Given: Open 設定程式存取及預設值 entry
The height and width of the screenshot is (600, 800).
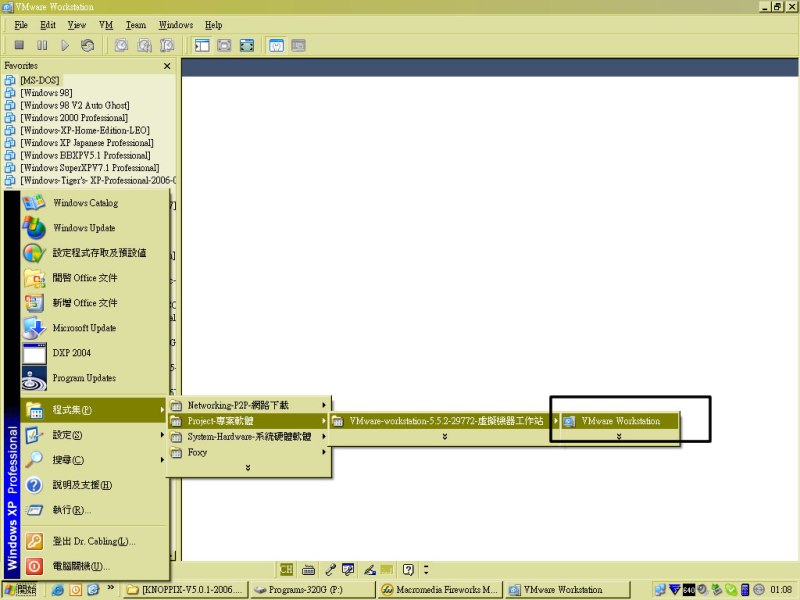Looking at the screenshot, I should tap(95, 253).
